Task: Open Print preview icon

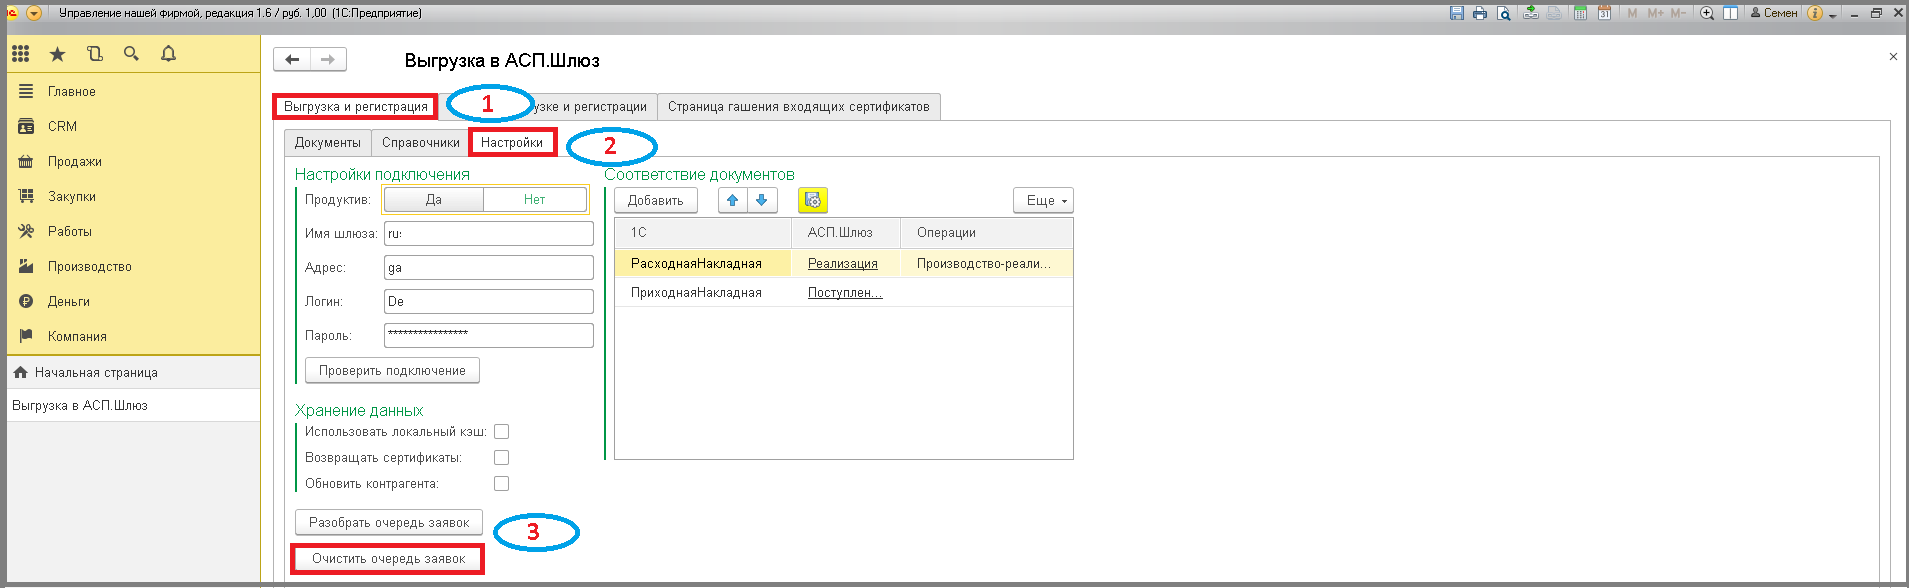Action: pos(1504,13)
